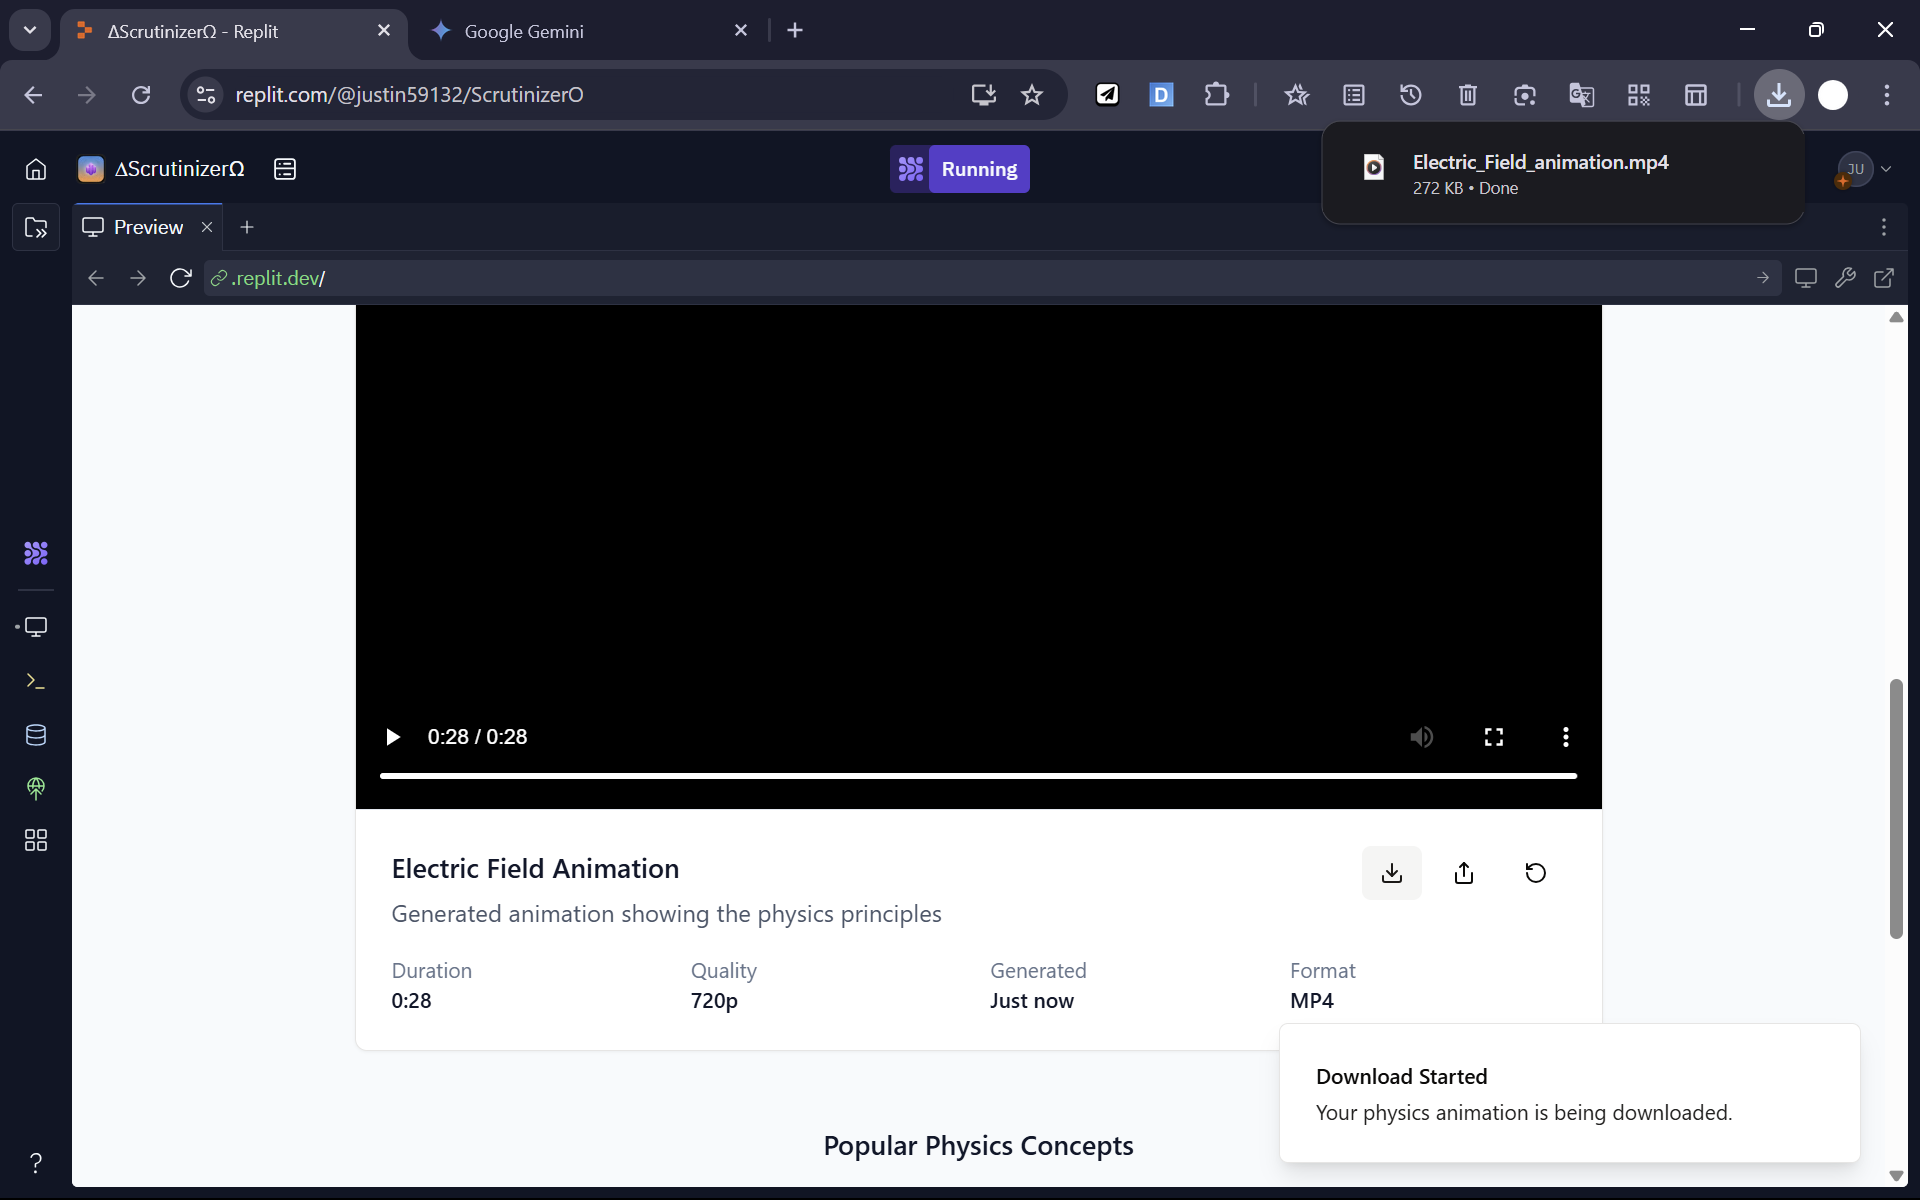Open video player more options menu
This screenshot has height=1200, width=1920.
pos(1565,737)
